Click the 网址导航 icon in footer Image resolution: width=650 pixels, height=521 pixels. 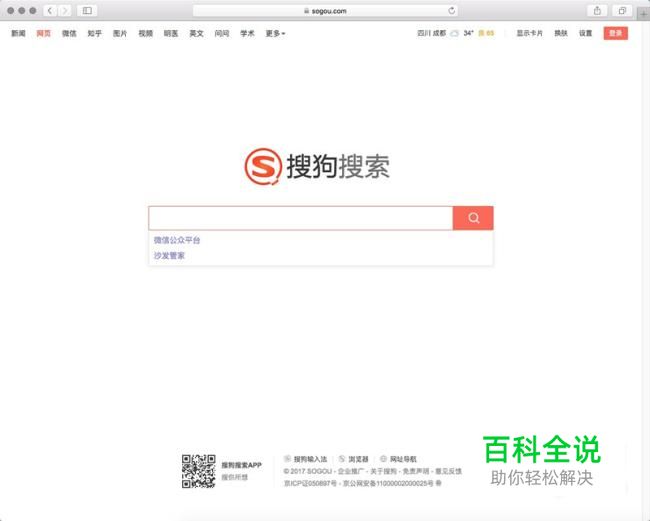383,458
